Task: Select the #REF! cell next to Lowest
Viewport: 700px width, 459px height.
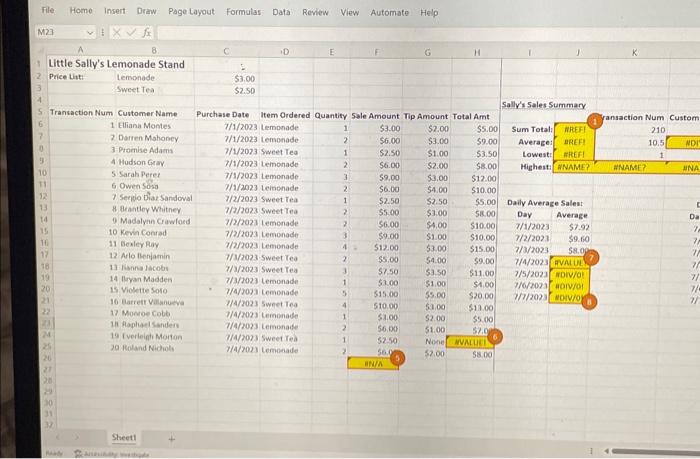Action: pos(574,154)
